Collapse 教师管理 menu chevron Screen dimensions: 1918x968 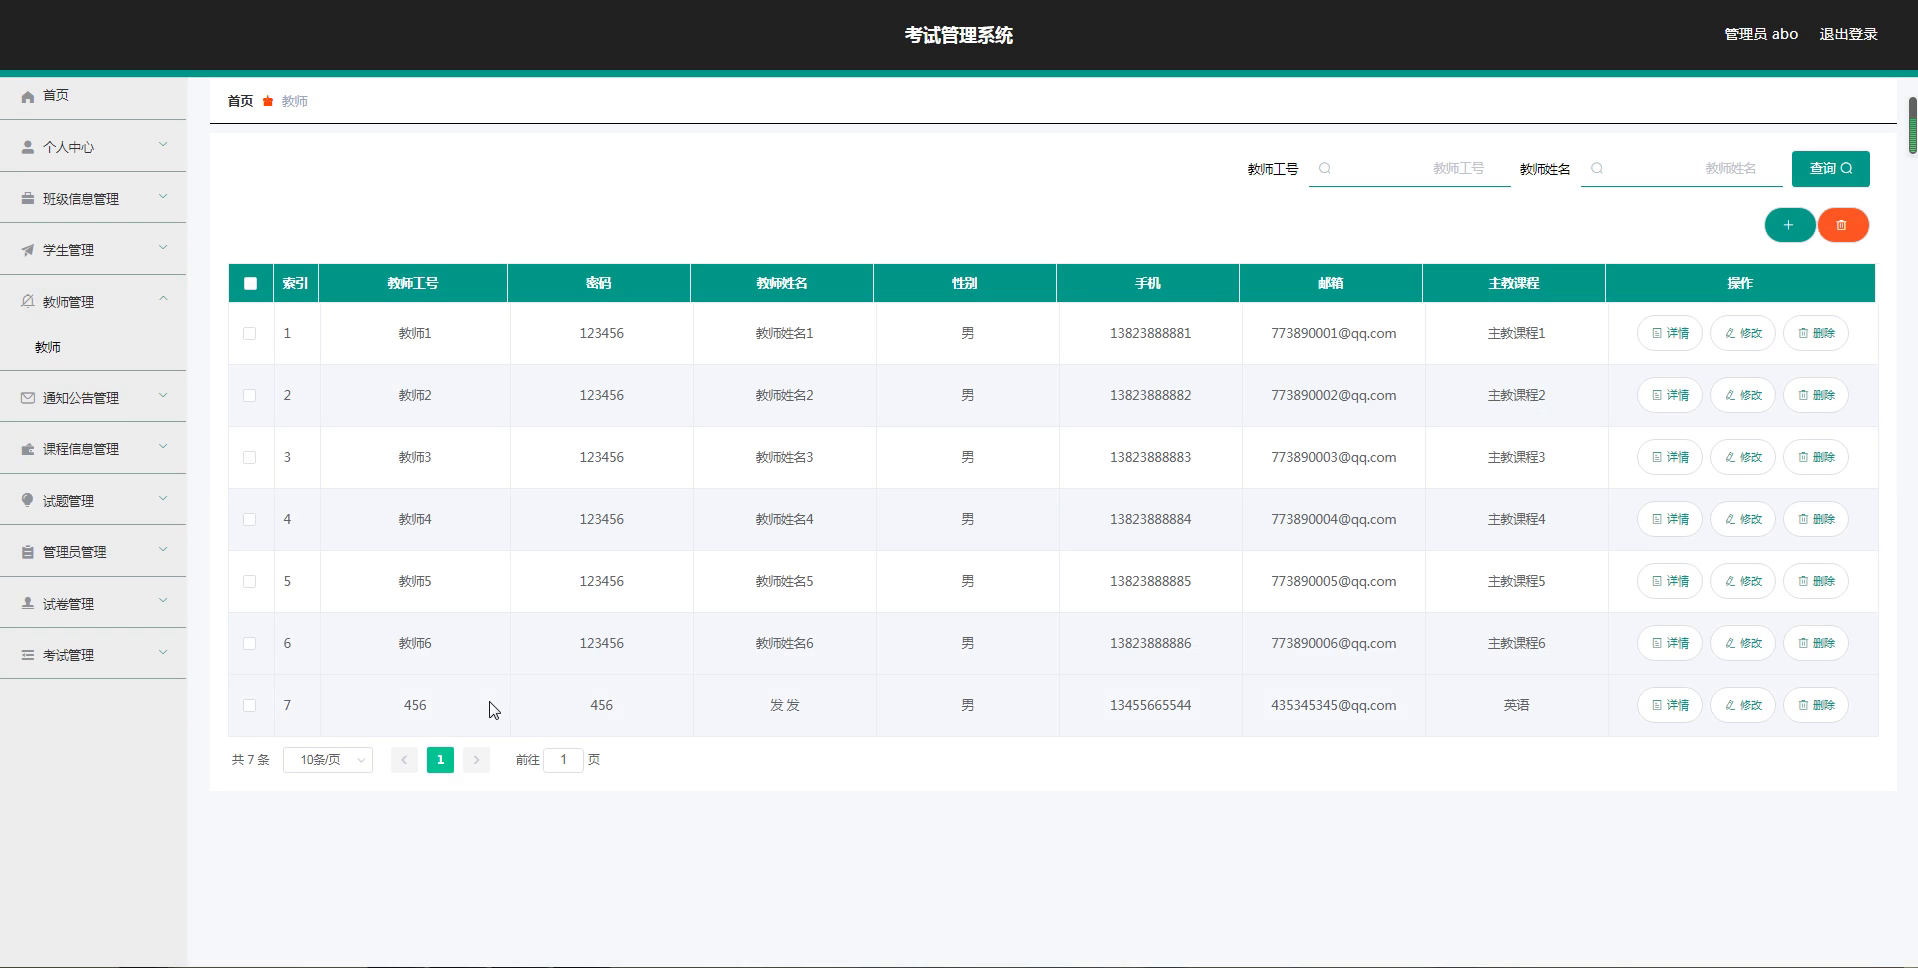[163, 299]
